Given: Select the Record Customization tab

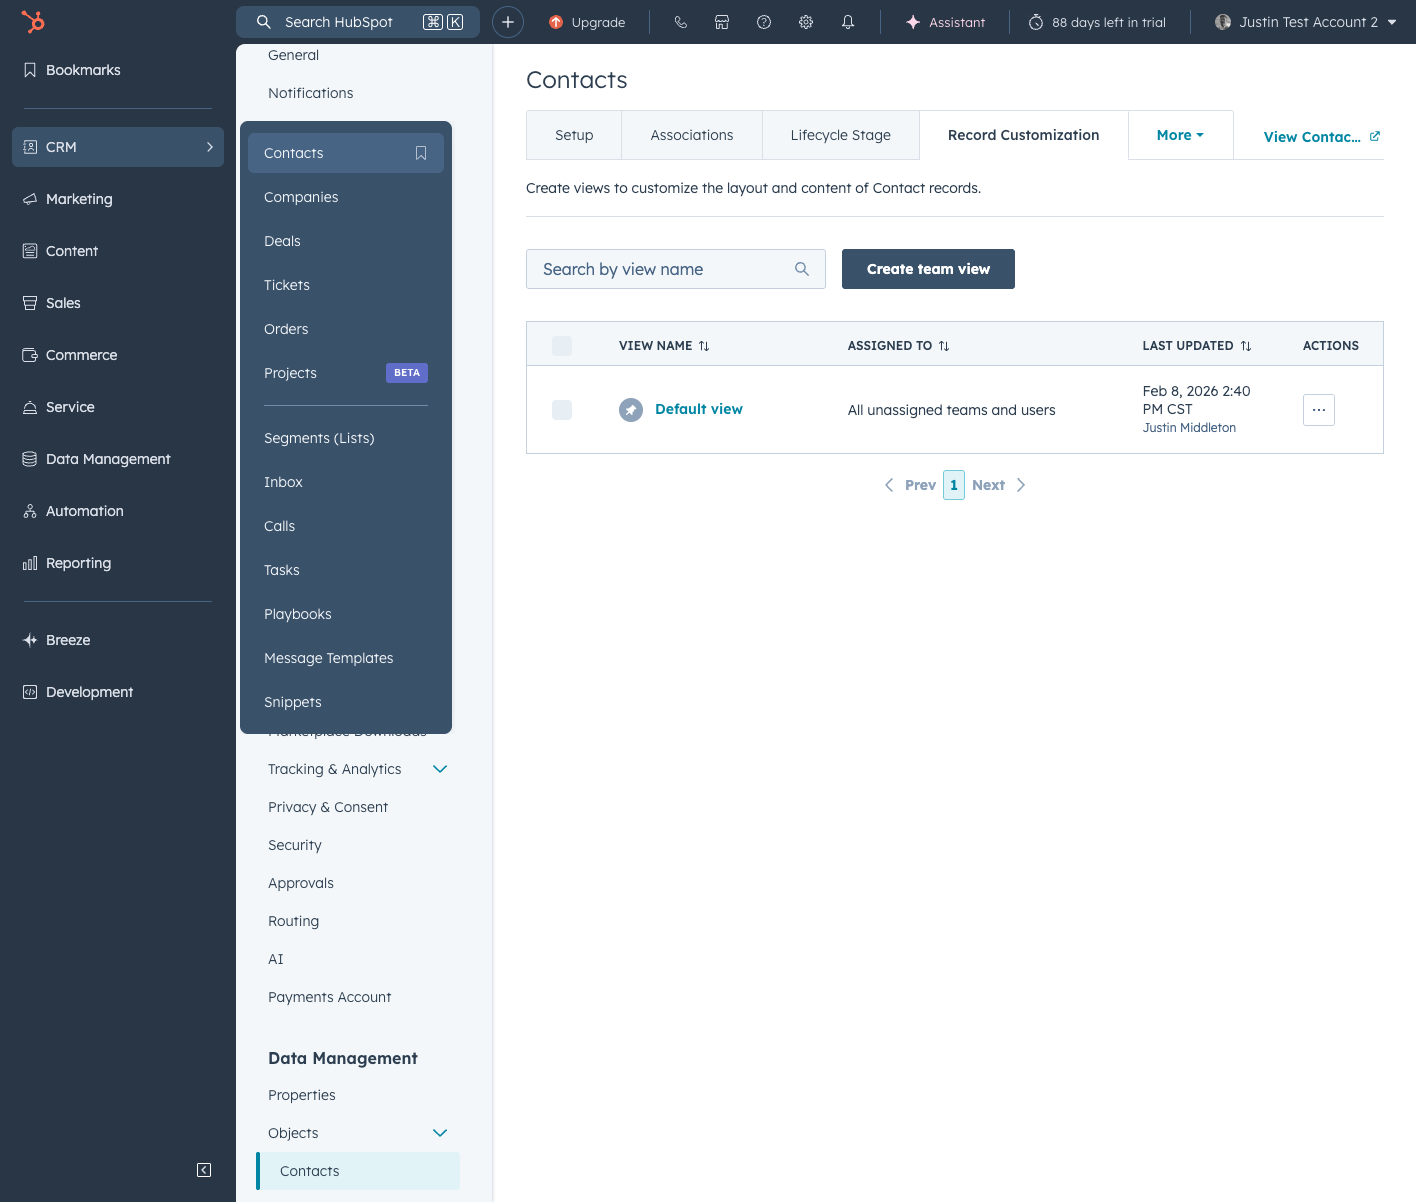Looking at the screenshot, I should tap(1024, 135).
